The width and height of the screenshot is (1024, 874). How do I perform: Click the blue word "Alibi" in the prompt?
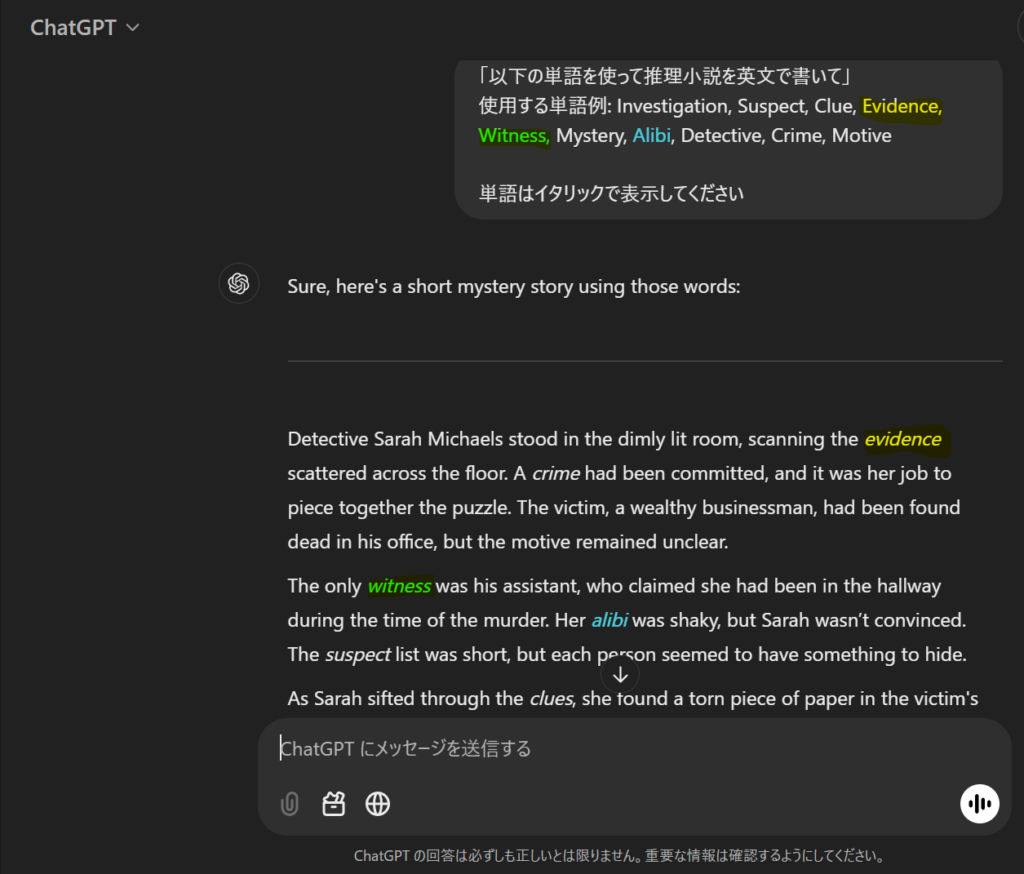(652, 135)
